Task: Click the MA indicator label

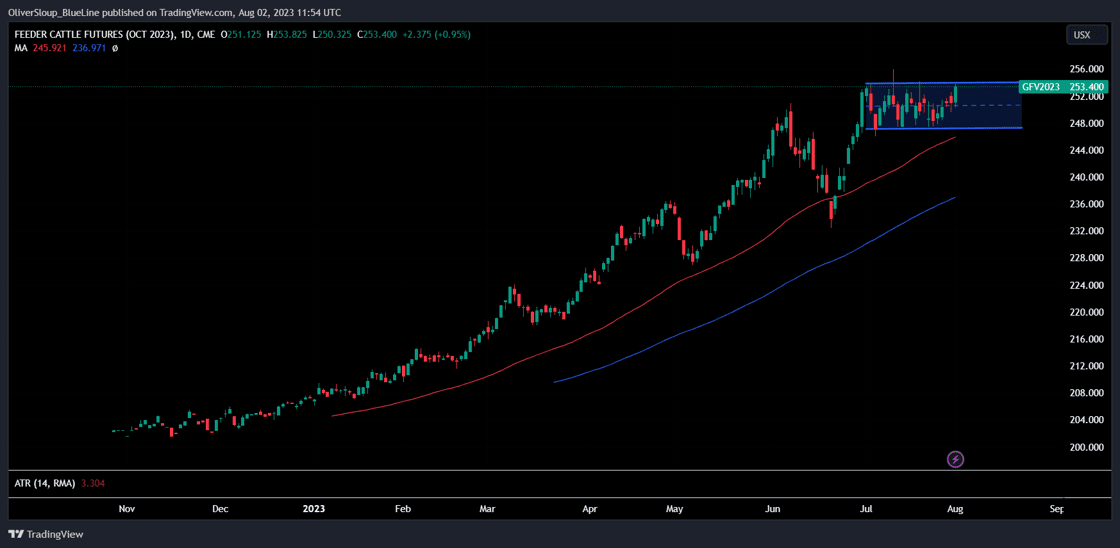Action: pyautogui.click(x=21, y=47)
